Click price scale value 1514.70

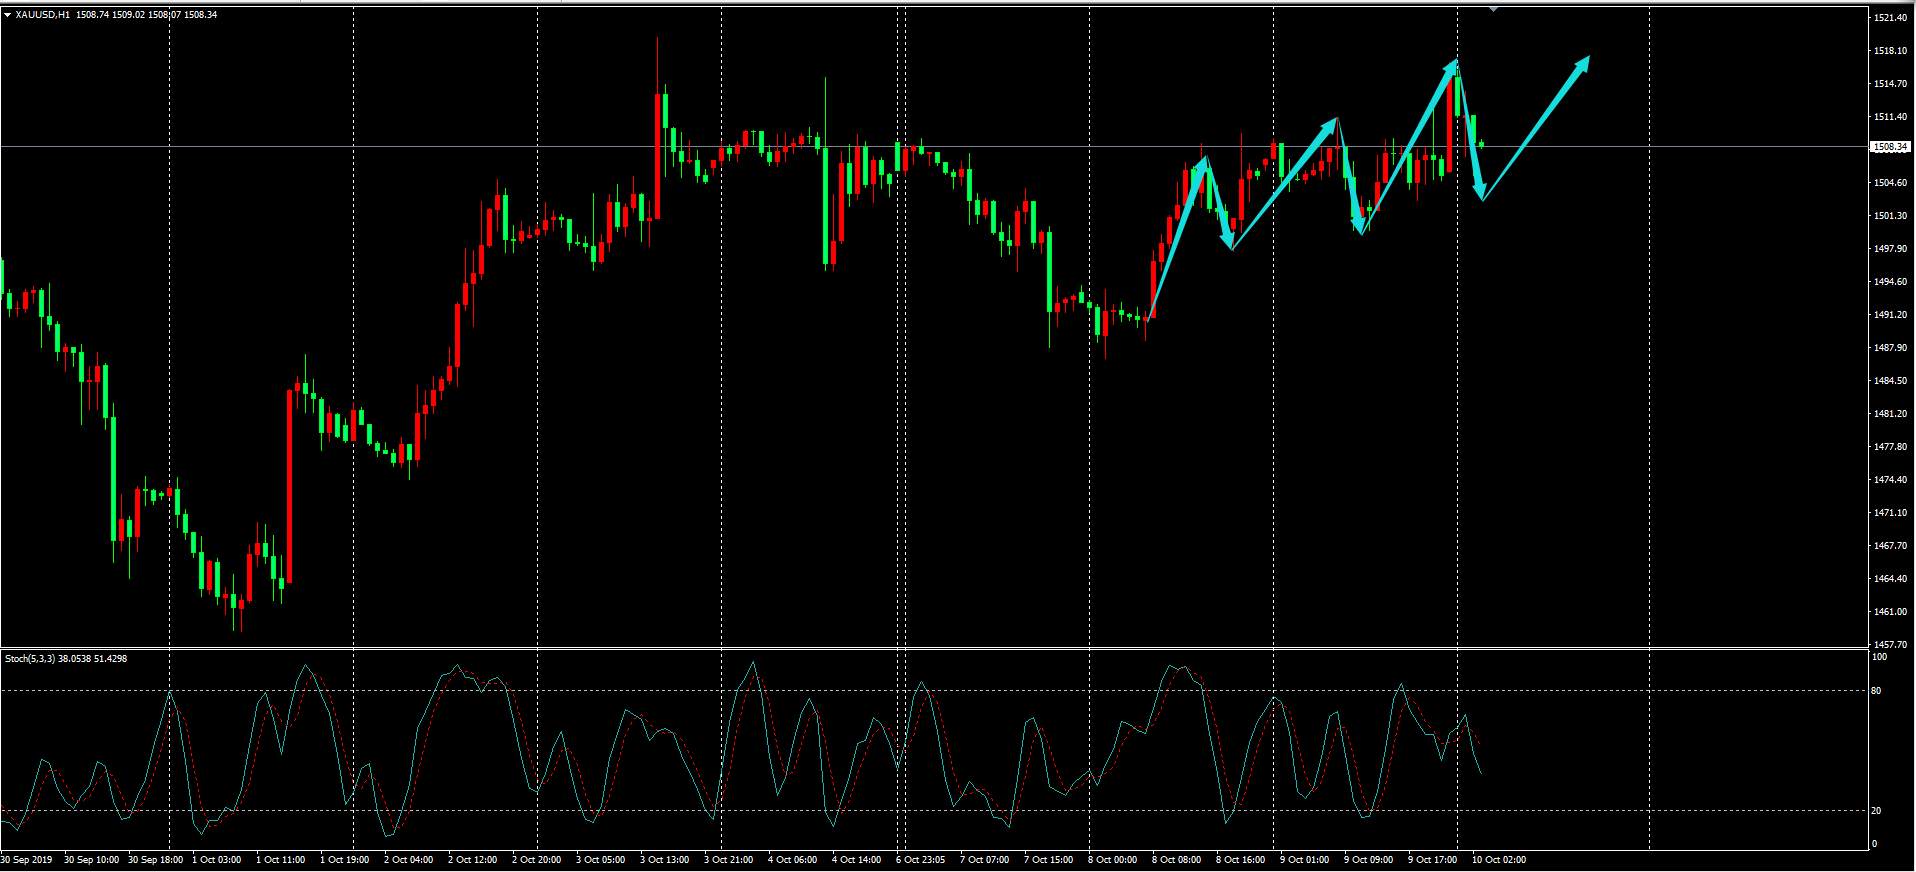1891,84
